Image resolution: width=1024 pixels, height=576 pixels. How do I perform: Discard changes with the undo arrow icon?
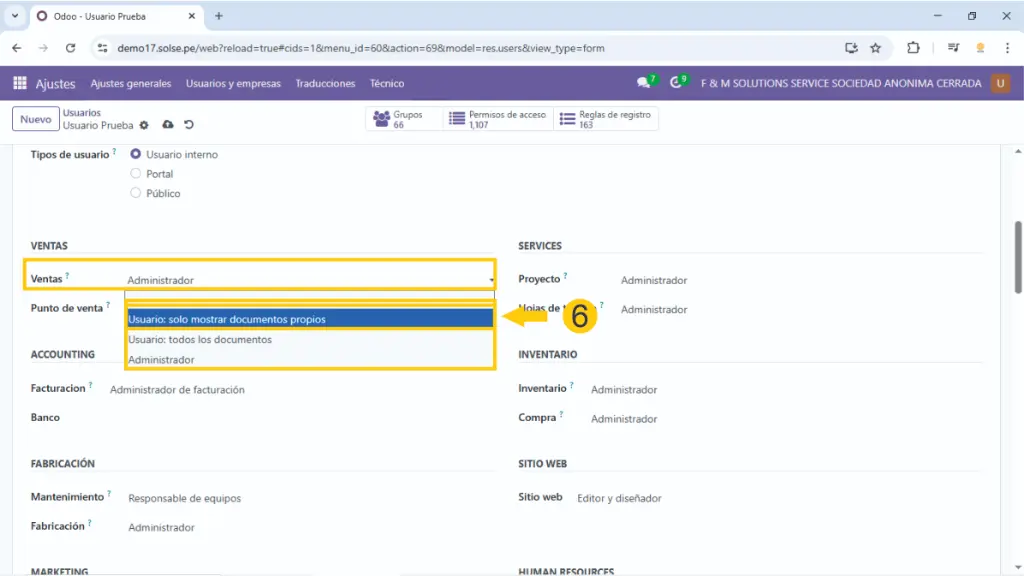(x=189, y=125)
